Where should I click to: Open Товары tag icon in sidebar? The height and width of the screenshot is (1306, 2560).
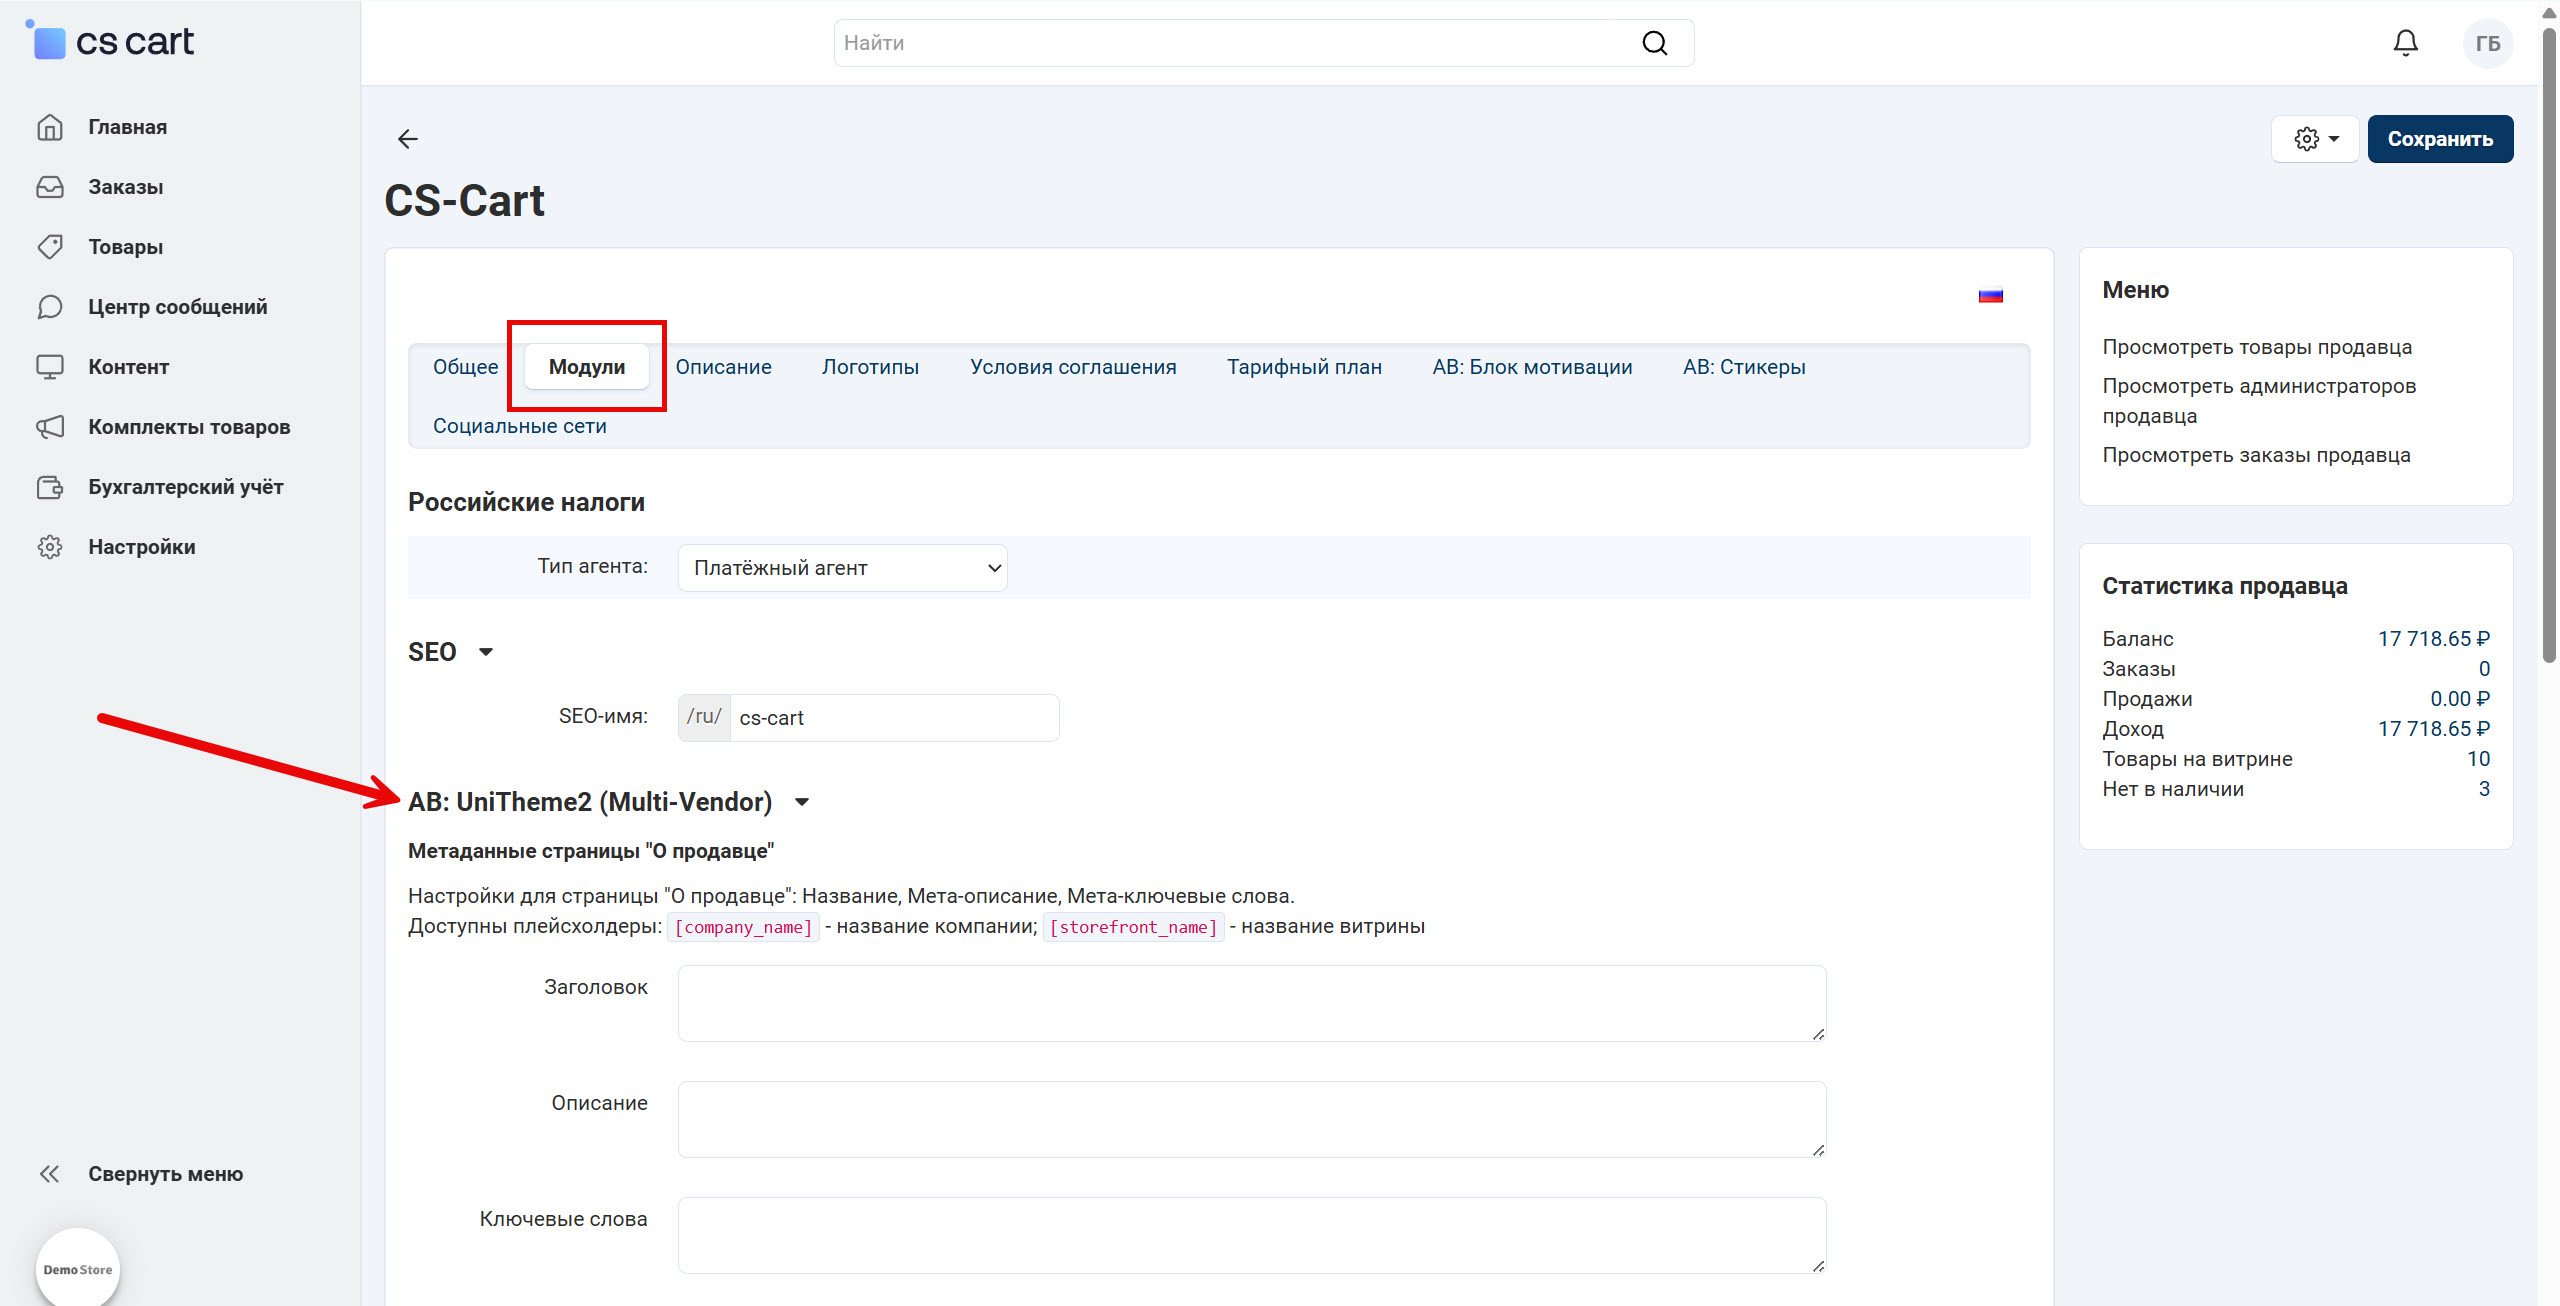(x=50, y=247)
